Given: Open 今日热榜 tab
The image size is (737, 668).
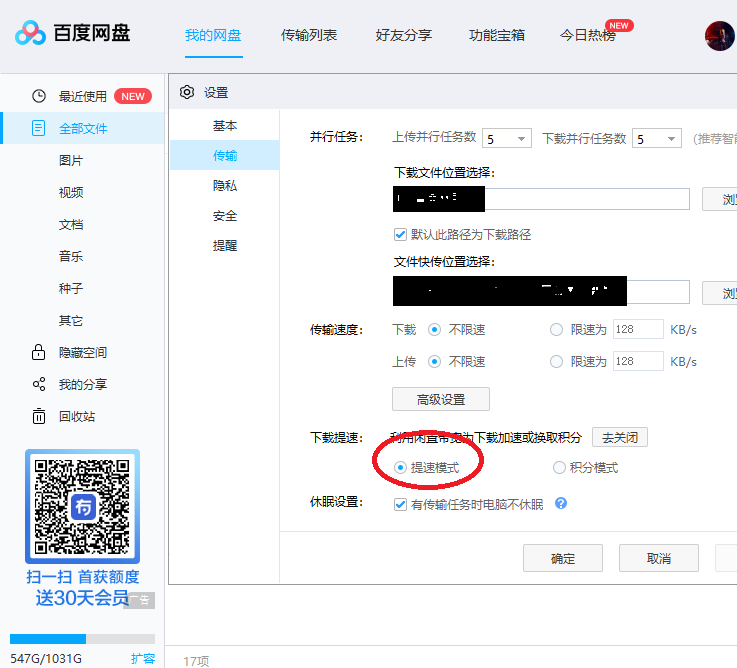Looking at the screenshot, I should (588, 35).
